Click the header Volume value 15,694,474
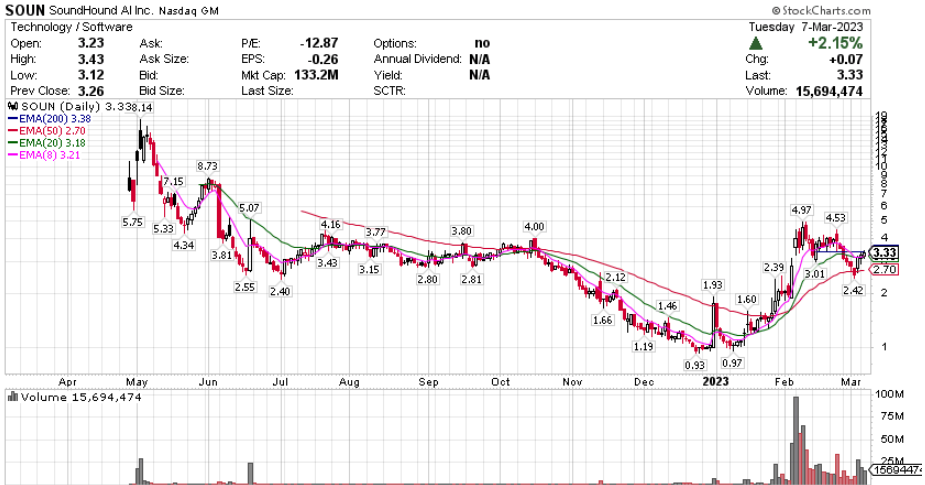This screenshot has width=925, height=485. (829, 91)
